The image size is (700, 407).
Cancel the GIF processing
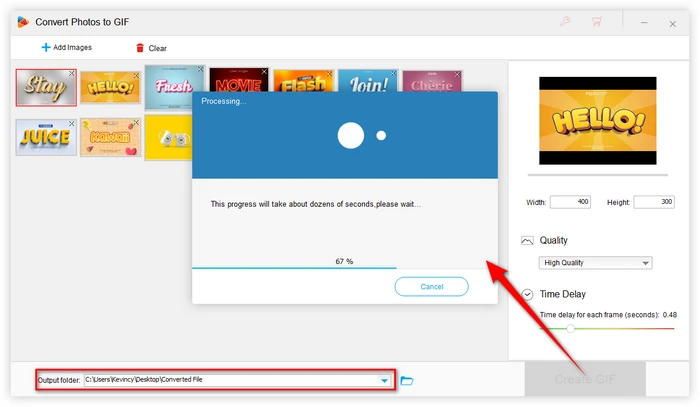click(x=431, y=287)
